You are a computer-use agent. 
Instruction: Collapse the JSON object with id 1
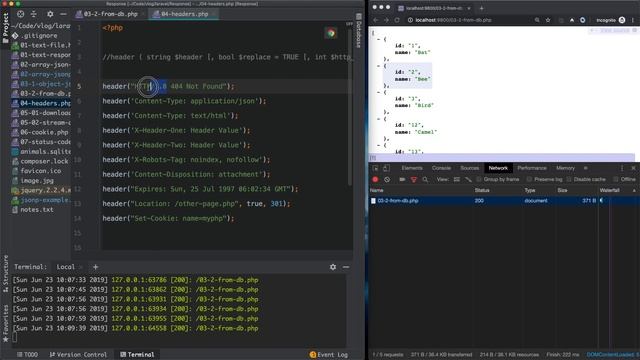tap(379, 39)
